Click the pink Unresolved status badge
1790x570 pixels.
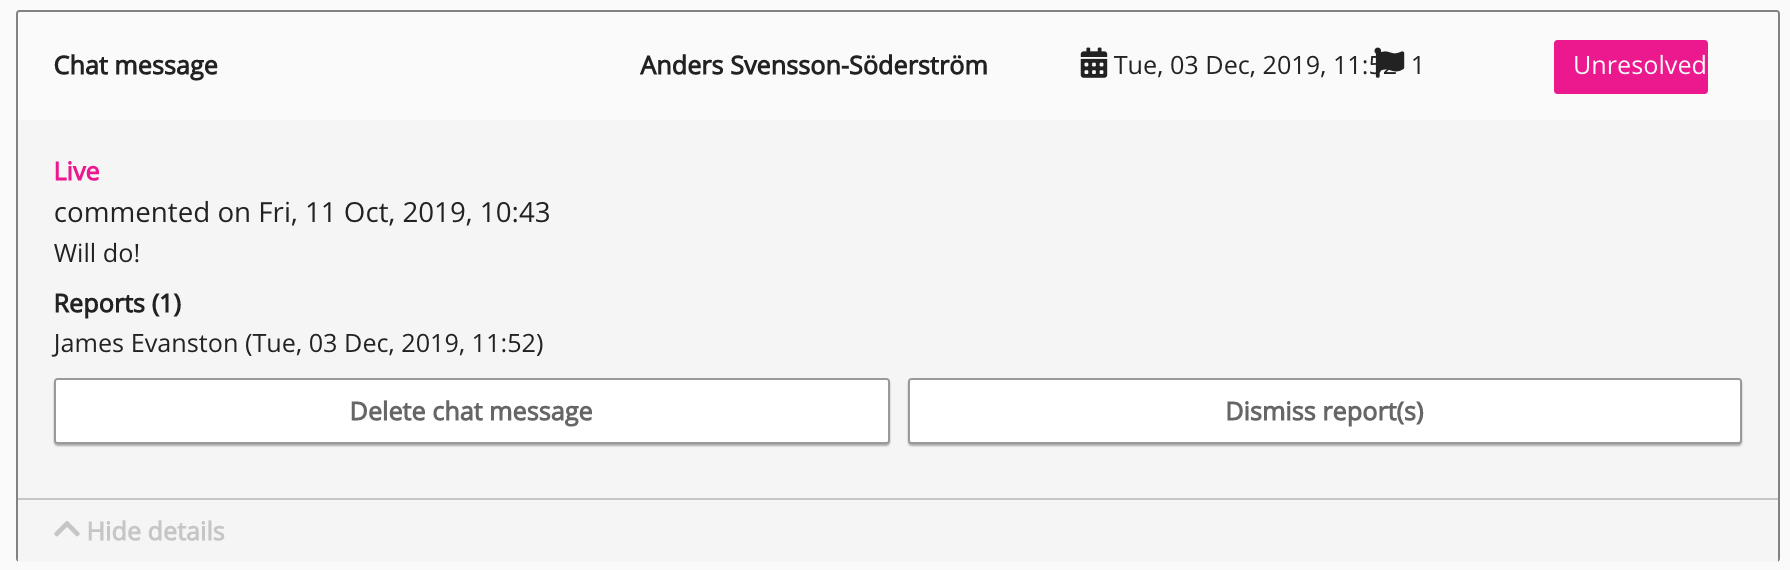pyautogui.click(x=1630, y=66)
